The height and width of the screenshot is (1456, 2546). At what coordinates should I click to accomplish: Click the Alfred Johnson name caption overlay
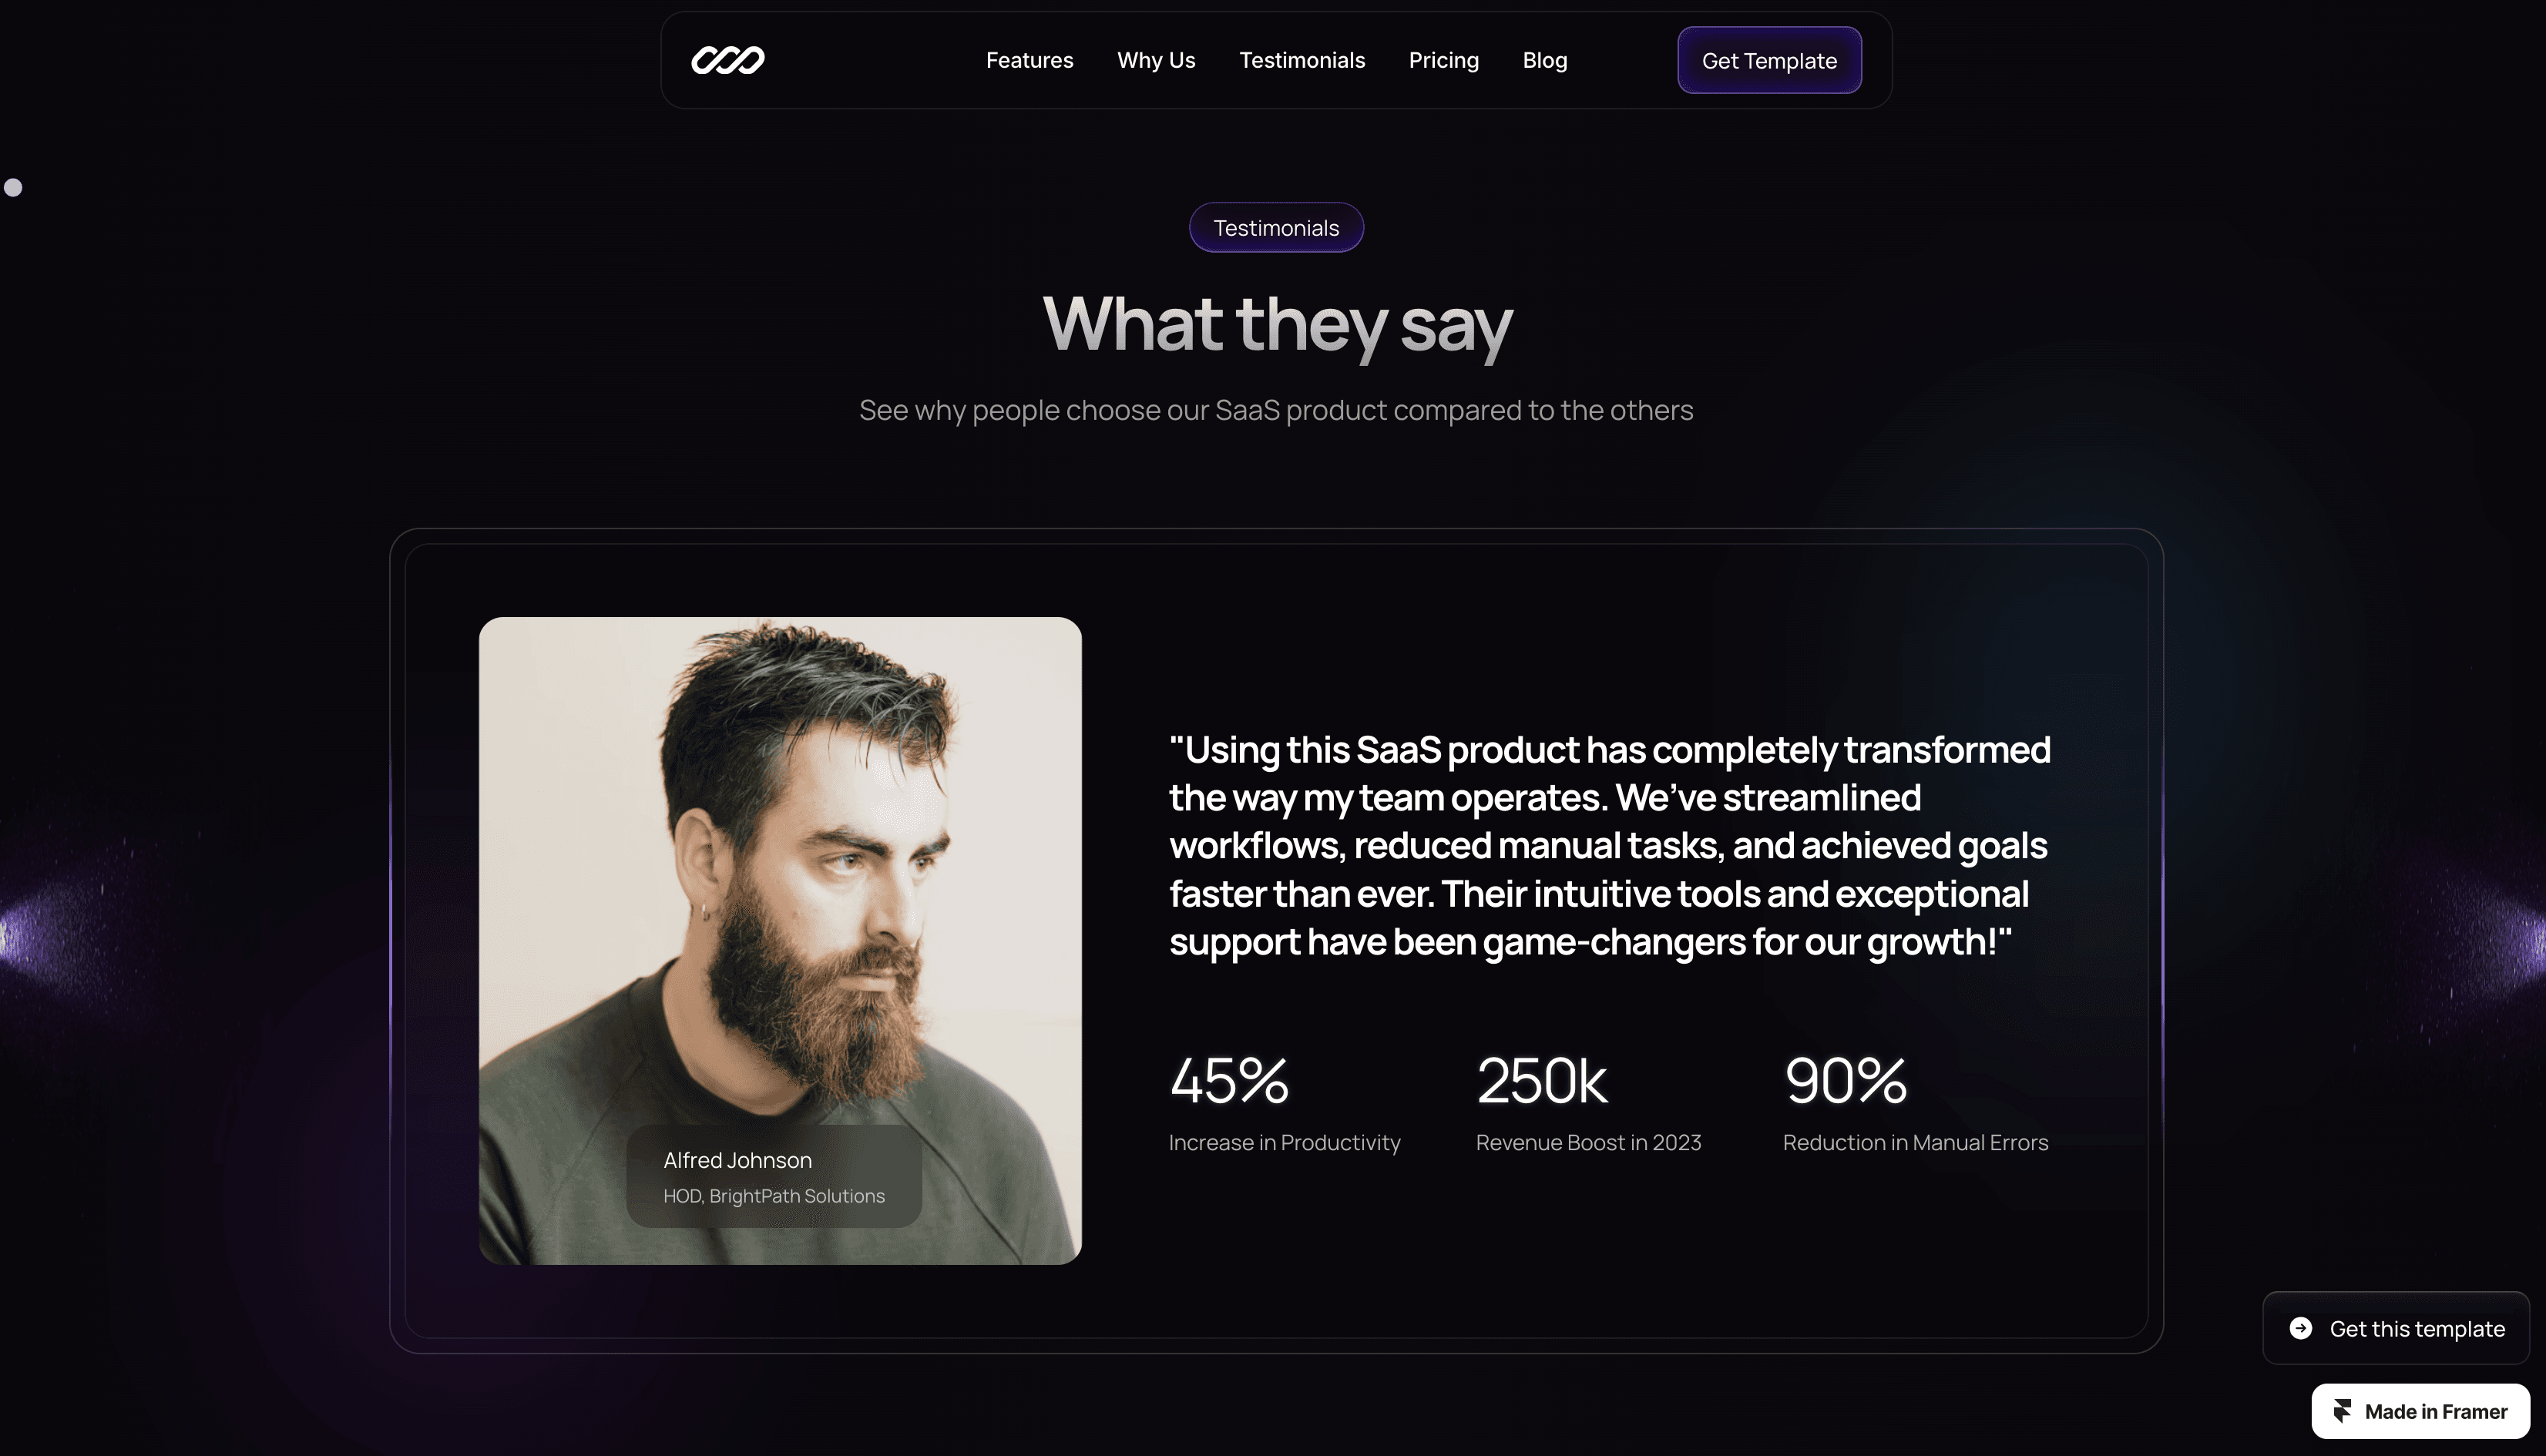coord(774,1176)
